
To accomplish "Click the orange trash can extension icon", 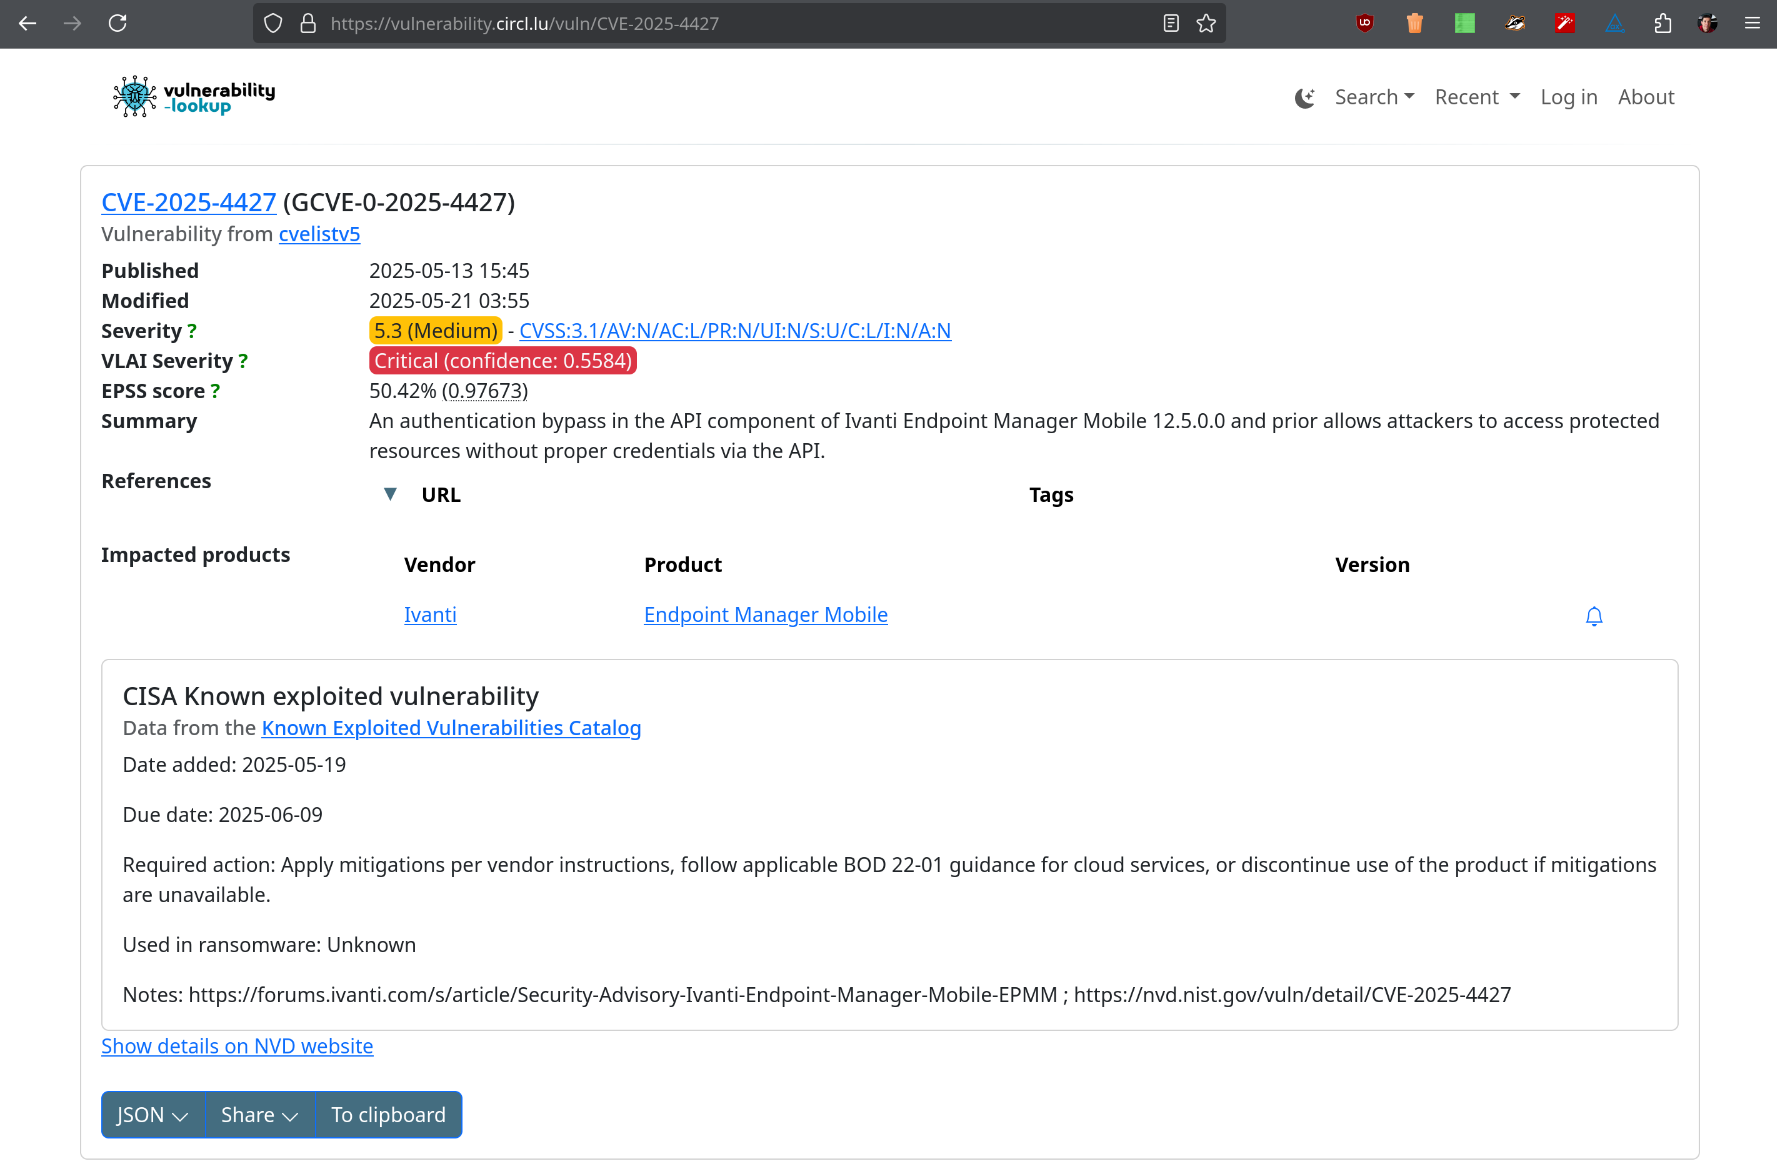I will tap(1414, 23).
